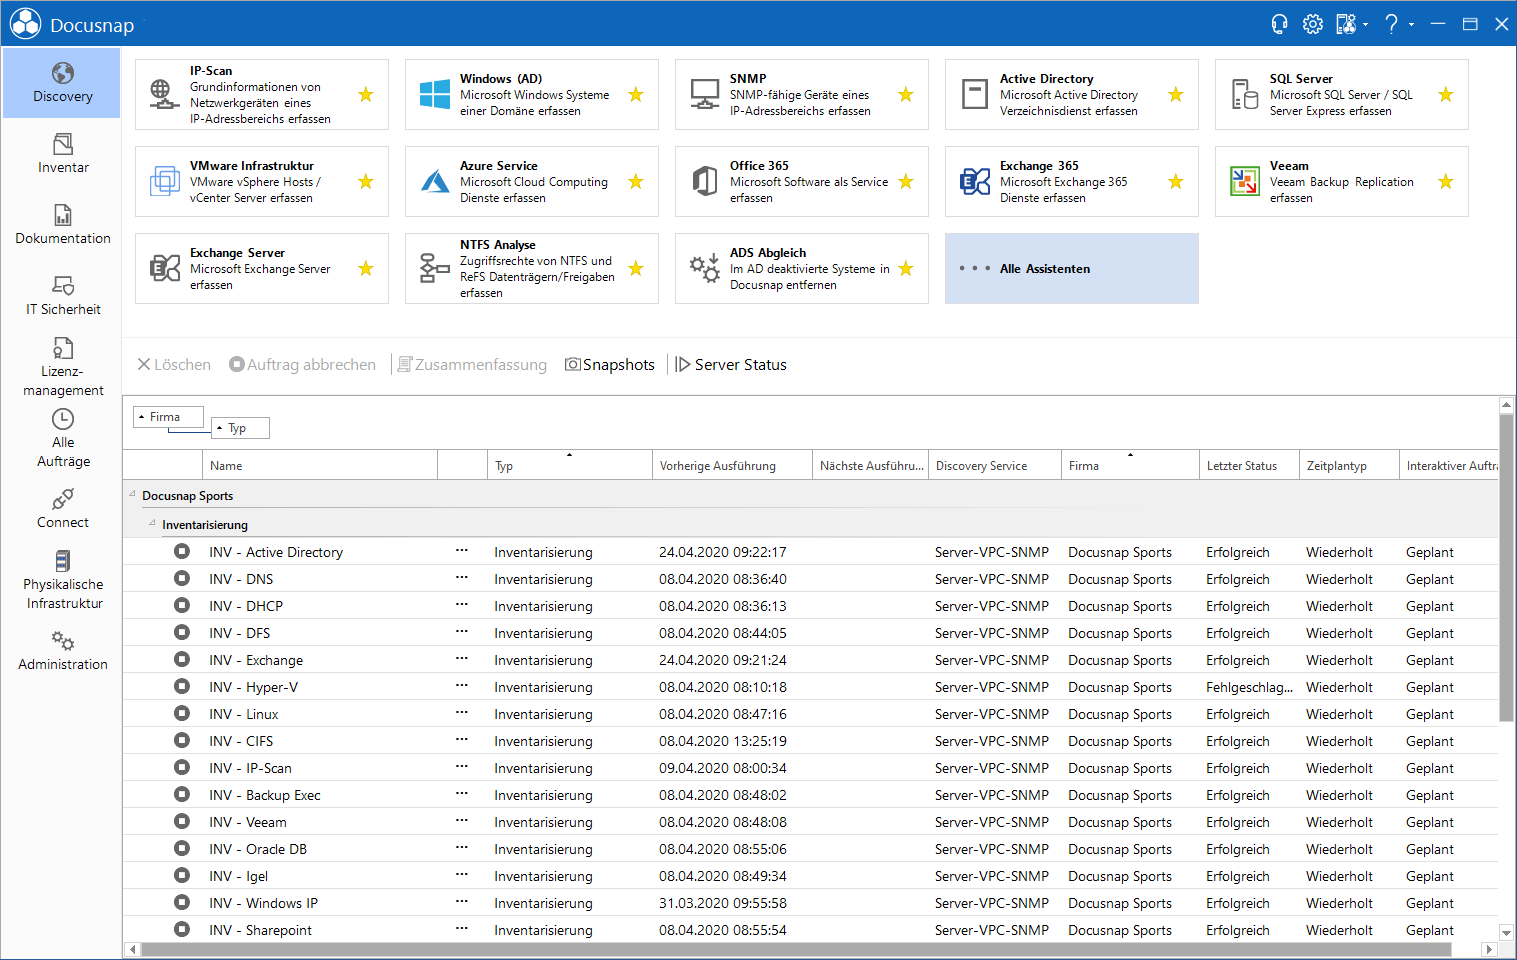Open Alle Assistenten tile
This screenshot has width=1517, height=960.
point(1072,269)
